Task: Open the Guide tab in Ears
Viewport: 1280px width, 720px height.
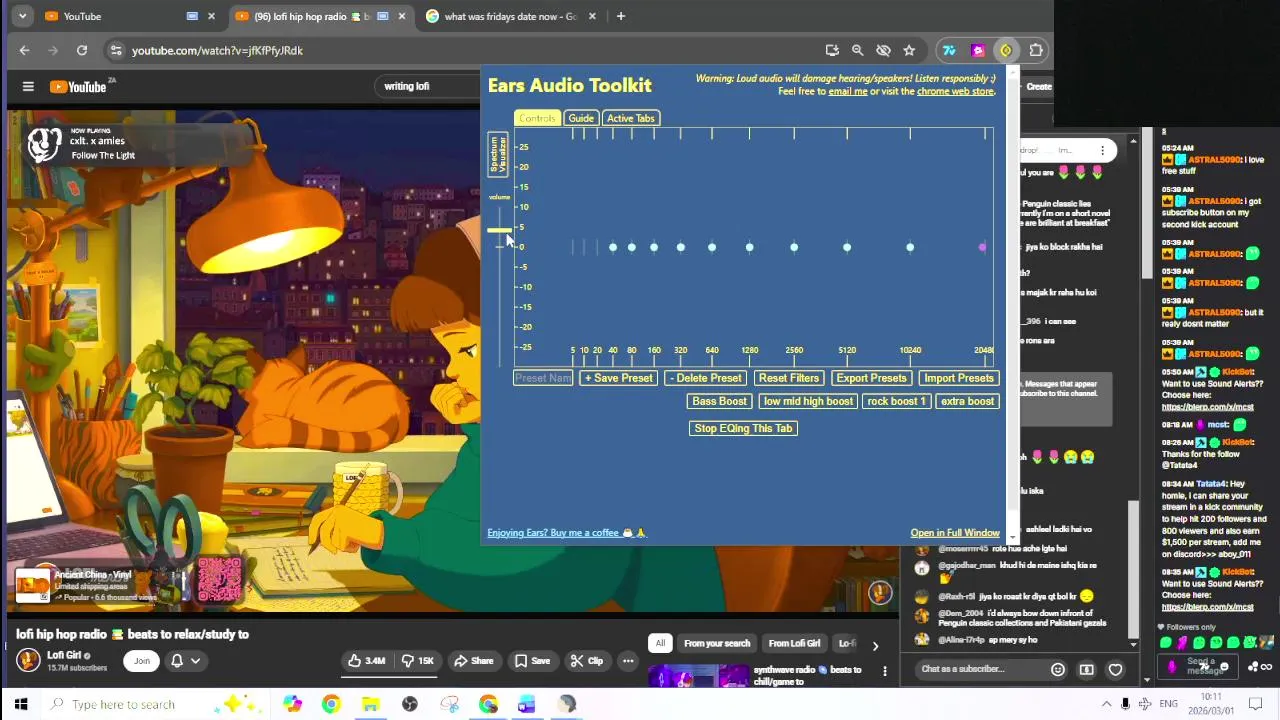Action: pos(581,118)
